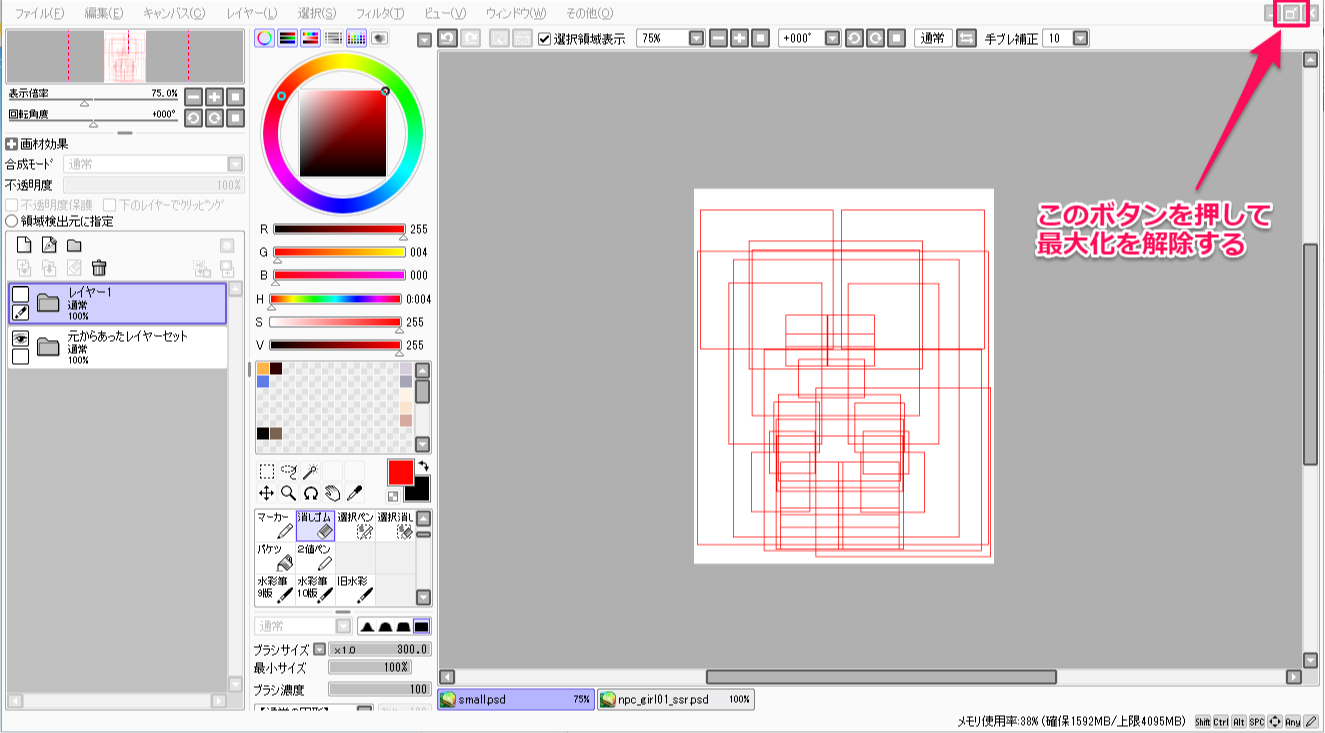
Task: Select the magic wand tool
Action: coord(311,471)
